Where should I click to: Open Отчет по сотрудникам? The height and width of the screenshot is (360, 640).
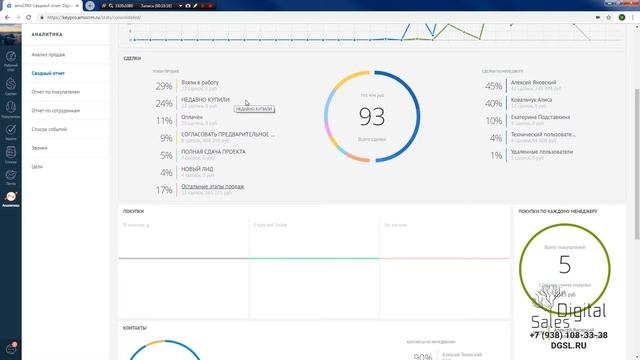pyautogui.click(x=56, y=111)
